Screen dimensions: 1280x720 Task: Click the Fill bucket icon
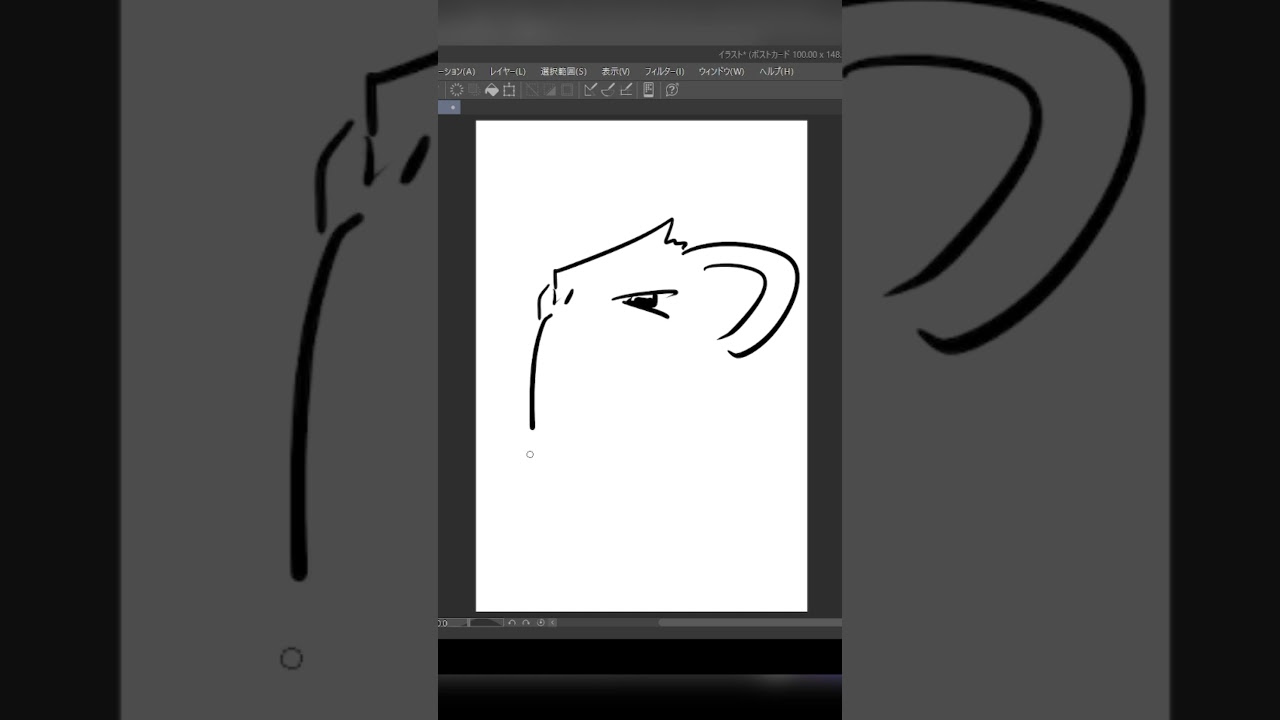click(x=491, y=90)
